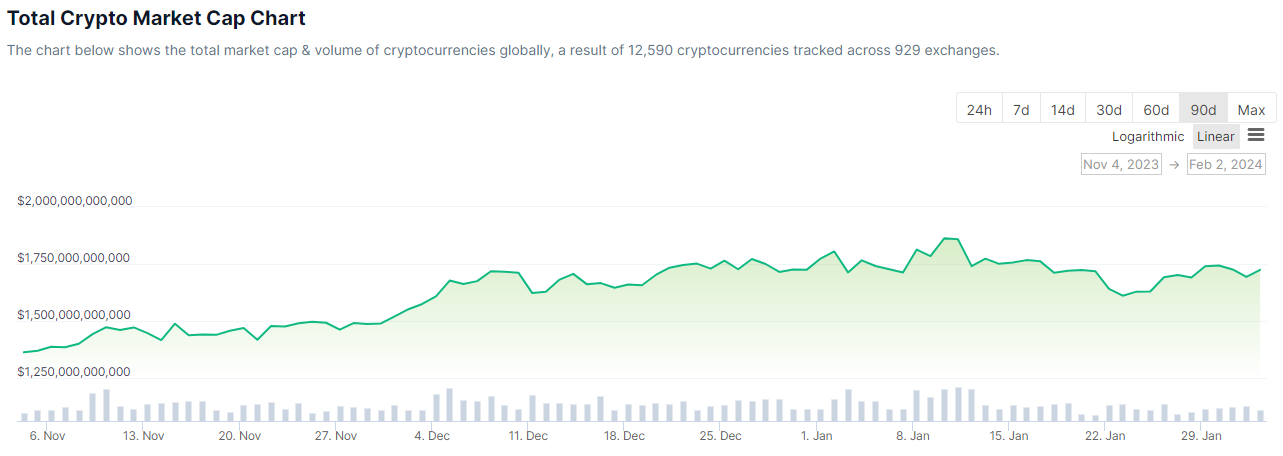
Task: Click the Nov 4, 2023 start date field
Action: click(1121, 164)
